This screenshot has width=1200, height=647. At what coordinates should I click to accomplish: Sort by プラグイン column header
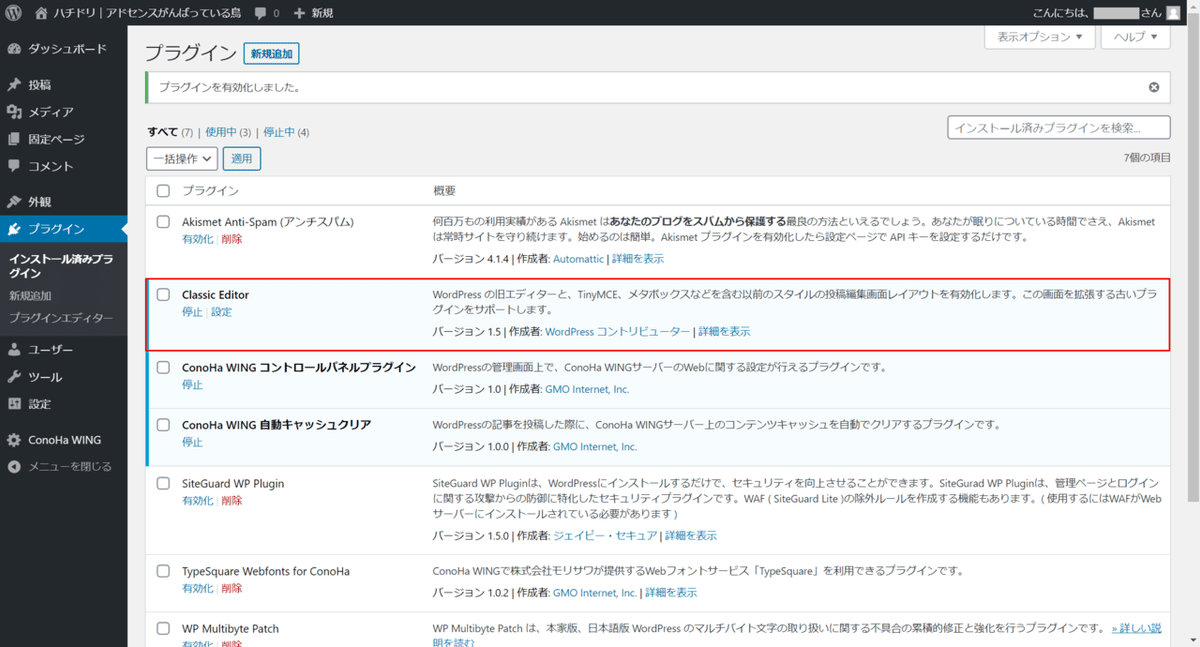(x=210, y=190)
